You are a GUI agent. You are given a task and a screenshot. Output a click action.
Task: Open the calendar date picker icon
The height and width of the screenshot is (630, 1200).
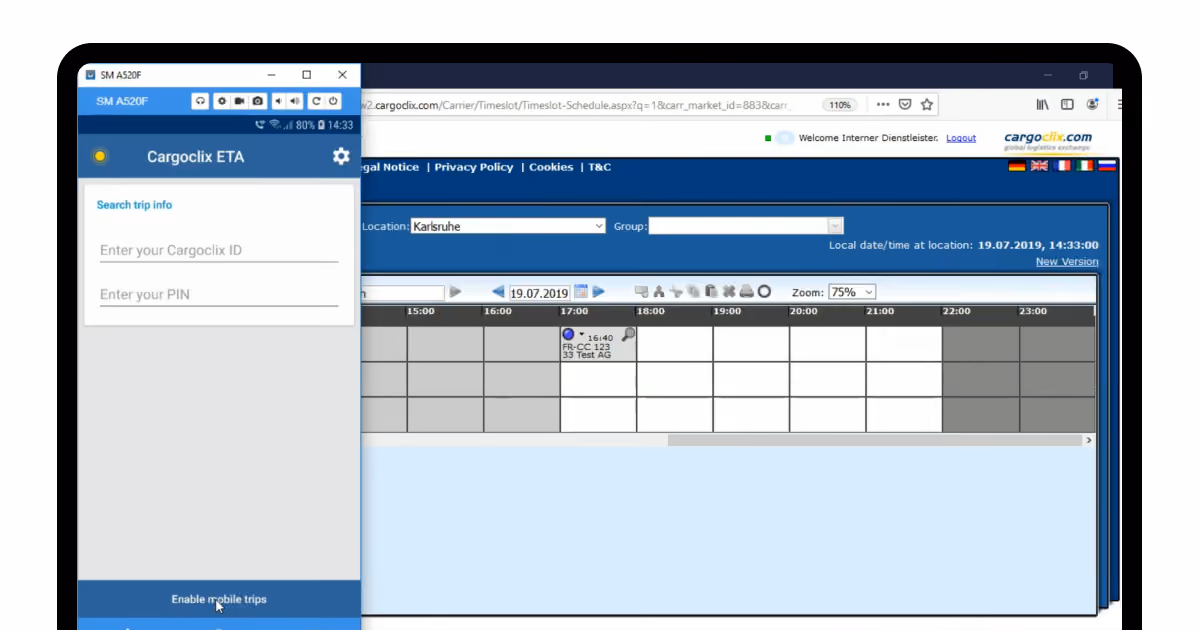tap(581, 292)
